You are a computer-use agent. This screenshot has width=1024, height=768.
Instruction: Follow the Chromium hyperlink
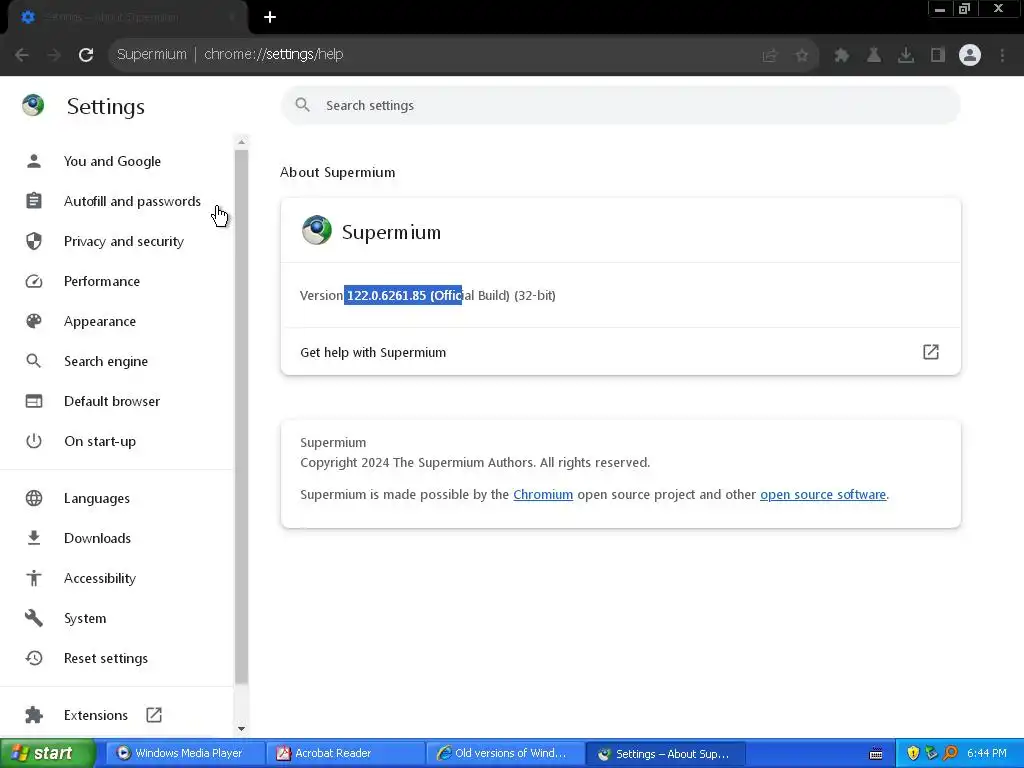coord(543,494)
